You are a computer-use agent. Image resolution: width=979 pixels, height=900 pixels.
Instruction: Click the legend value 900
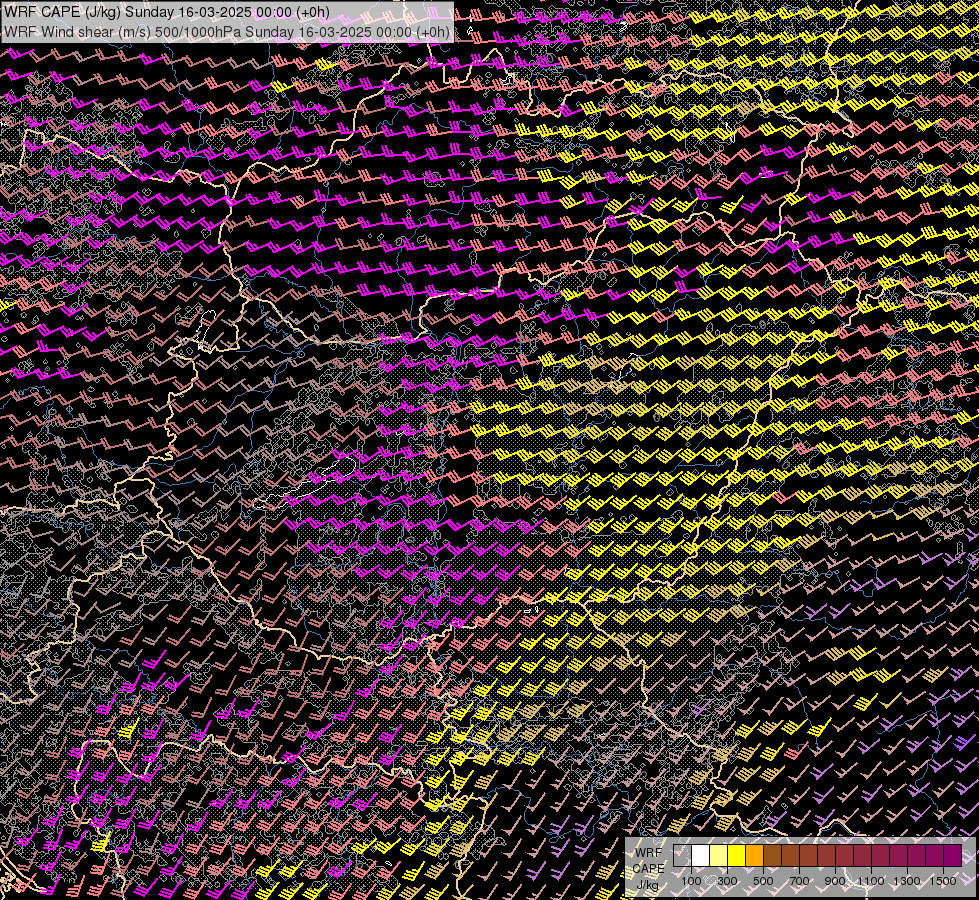tap(835, 881)
